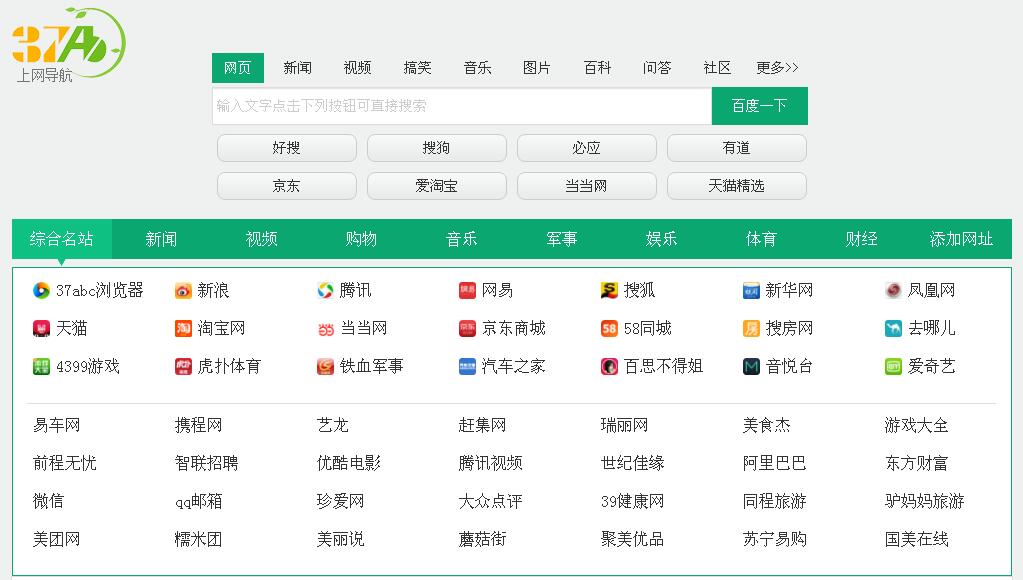Screen dimensions: 1023x580
Task: Open the 国美在线 link
Action: pos(917,539)
